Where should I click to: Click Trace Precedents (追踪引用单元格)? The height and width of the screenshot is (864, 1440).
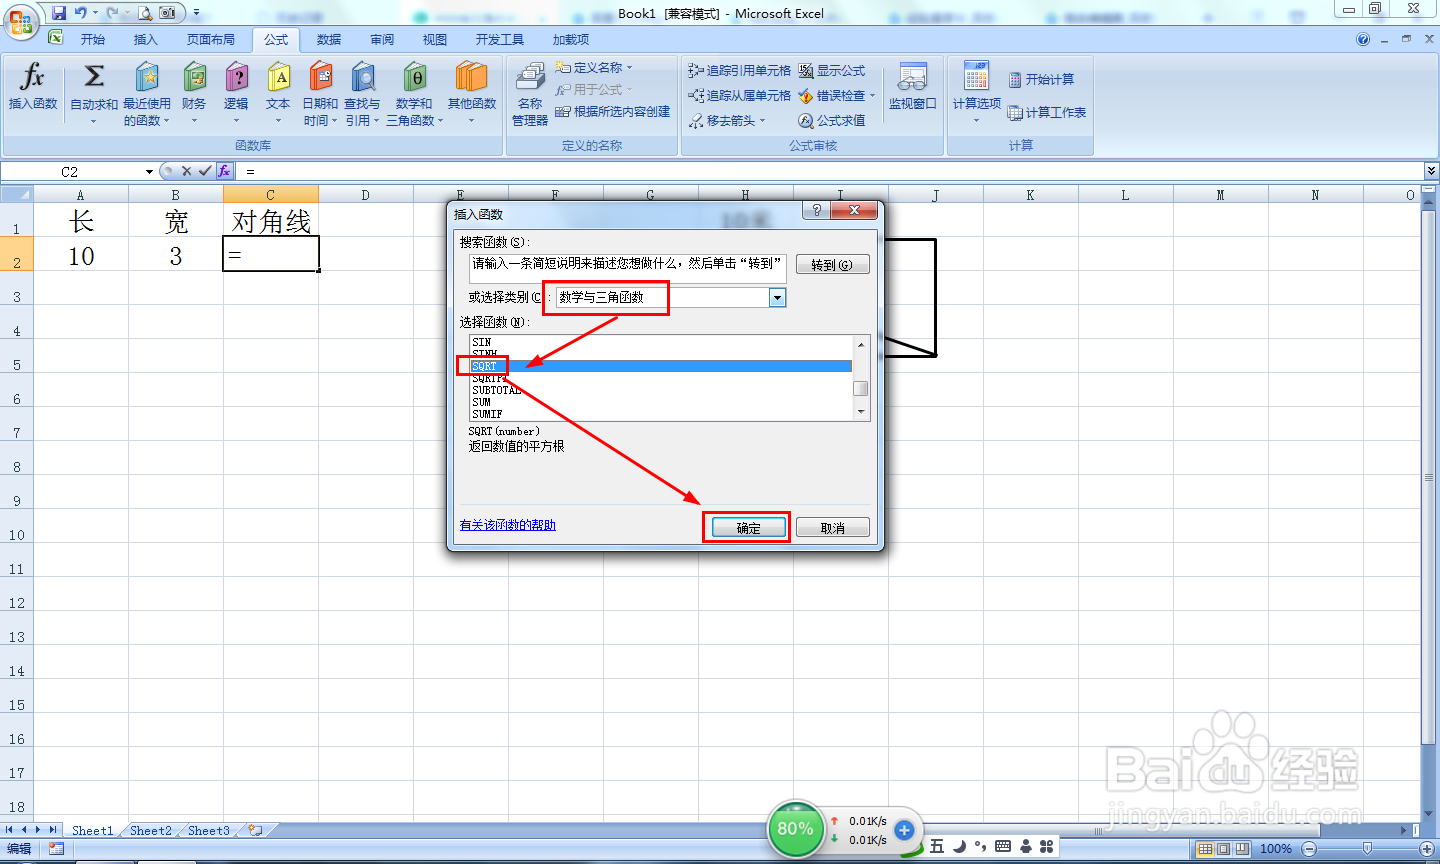coord(739,70)
